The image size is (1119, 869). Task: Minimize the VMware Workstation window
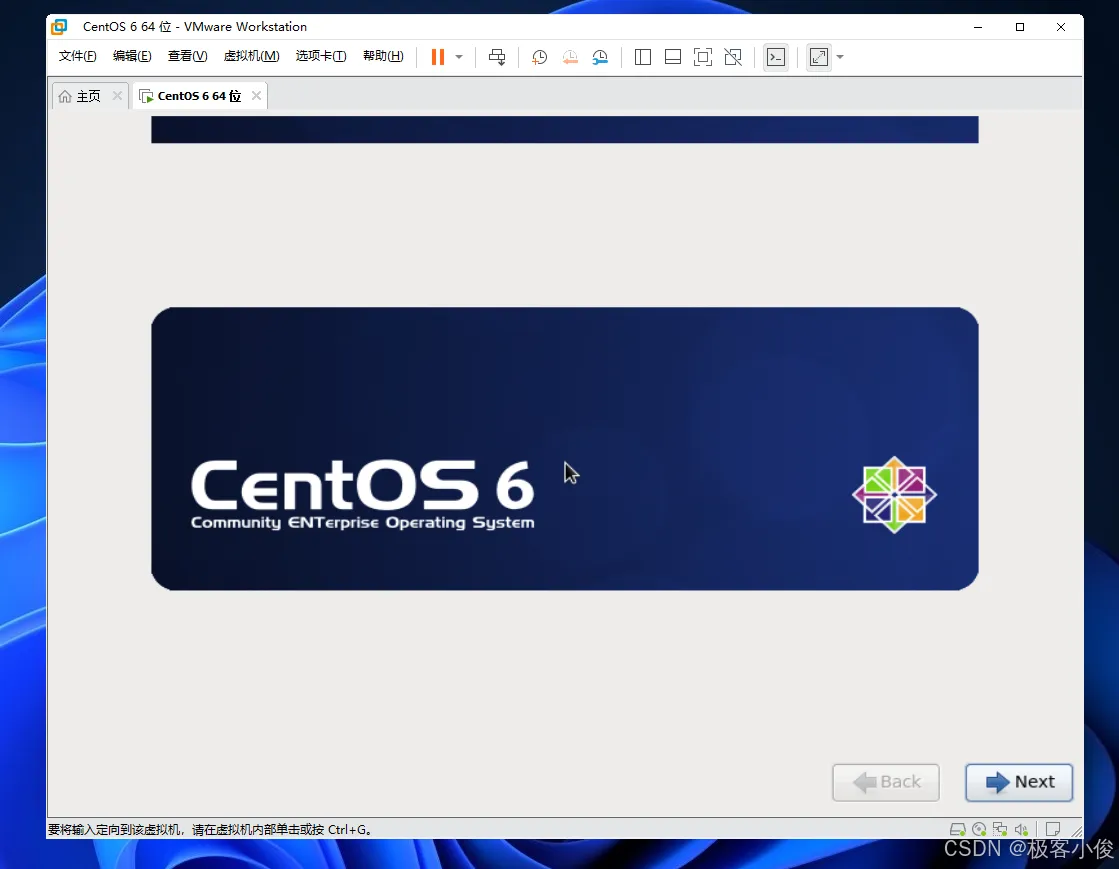click(x=978, y=27)
